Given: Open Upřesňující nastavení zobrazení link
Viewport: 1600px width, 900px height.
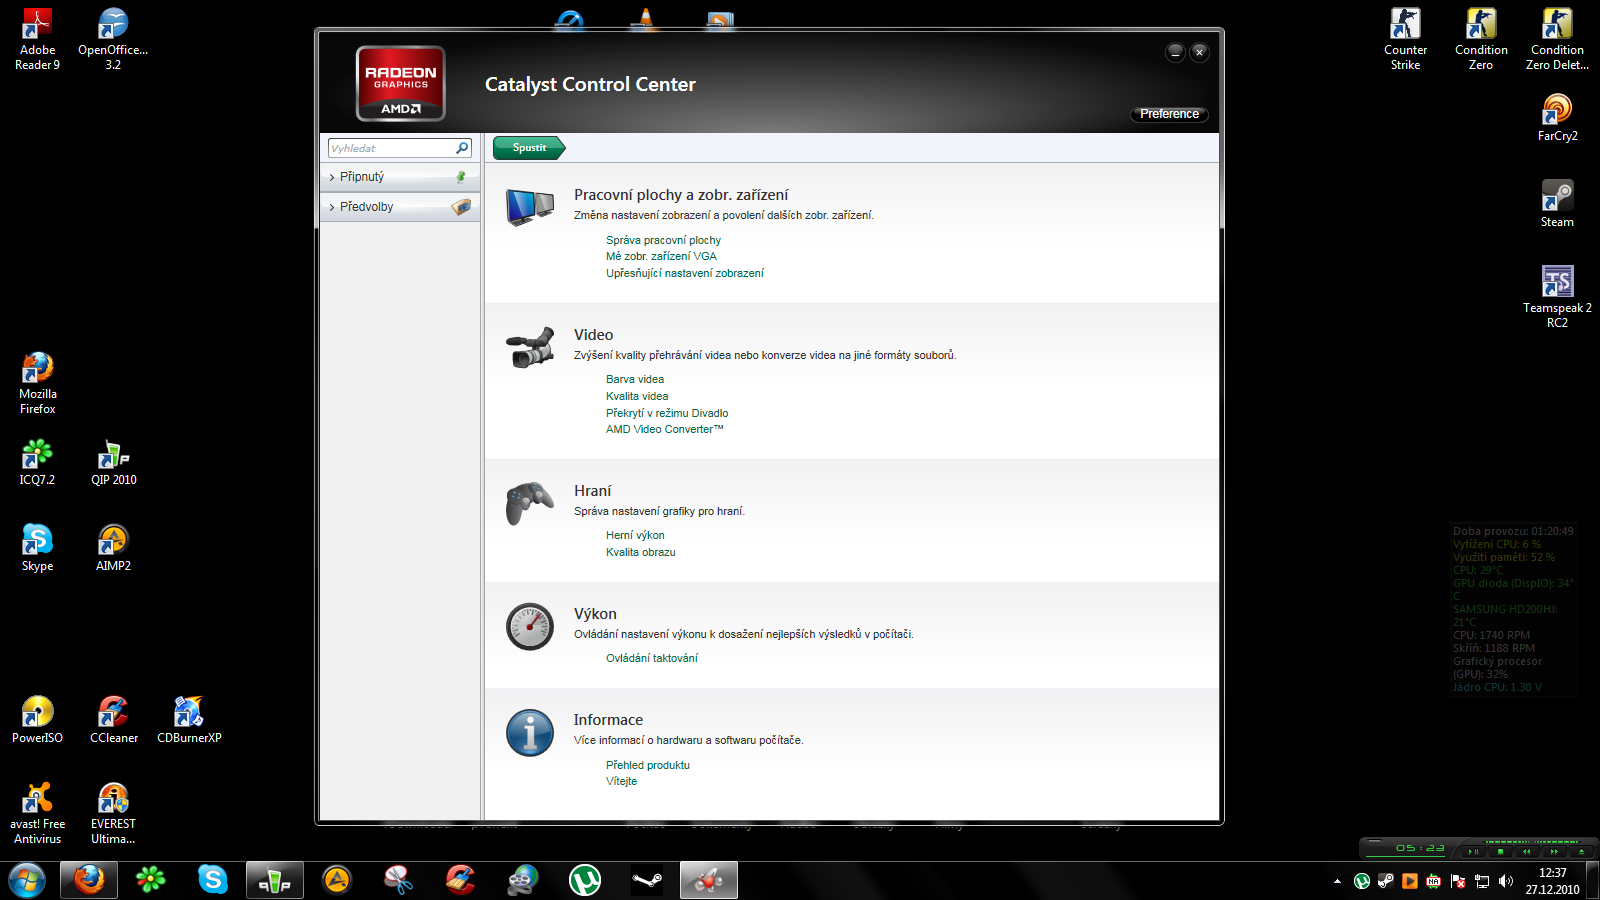Looking at the screenshot, I should coord(685,273).
